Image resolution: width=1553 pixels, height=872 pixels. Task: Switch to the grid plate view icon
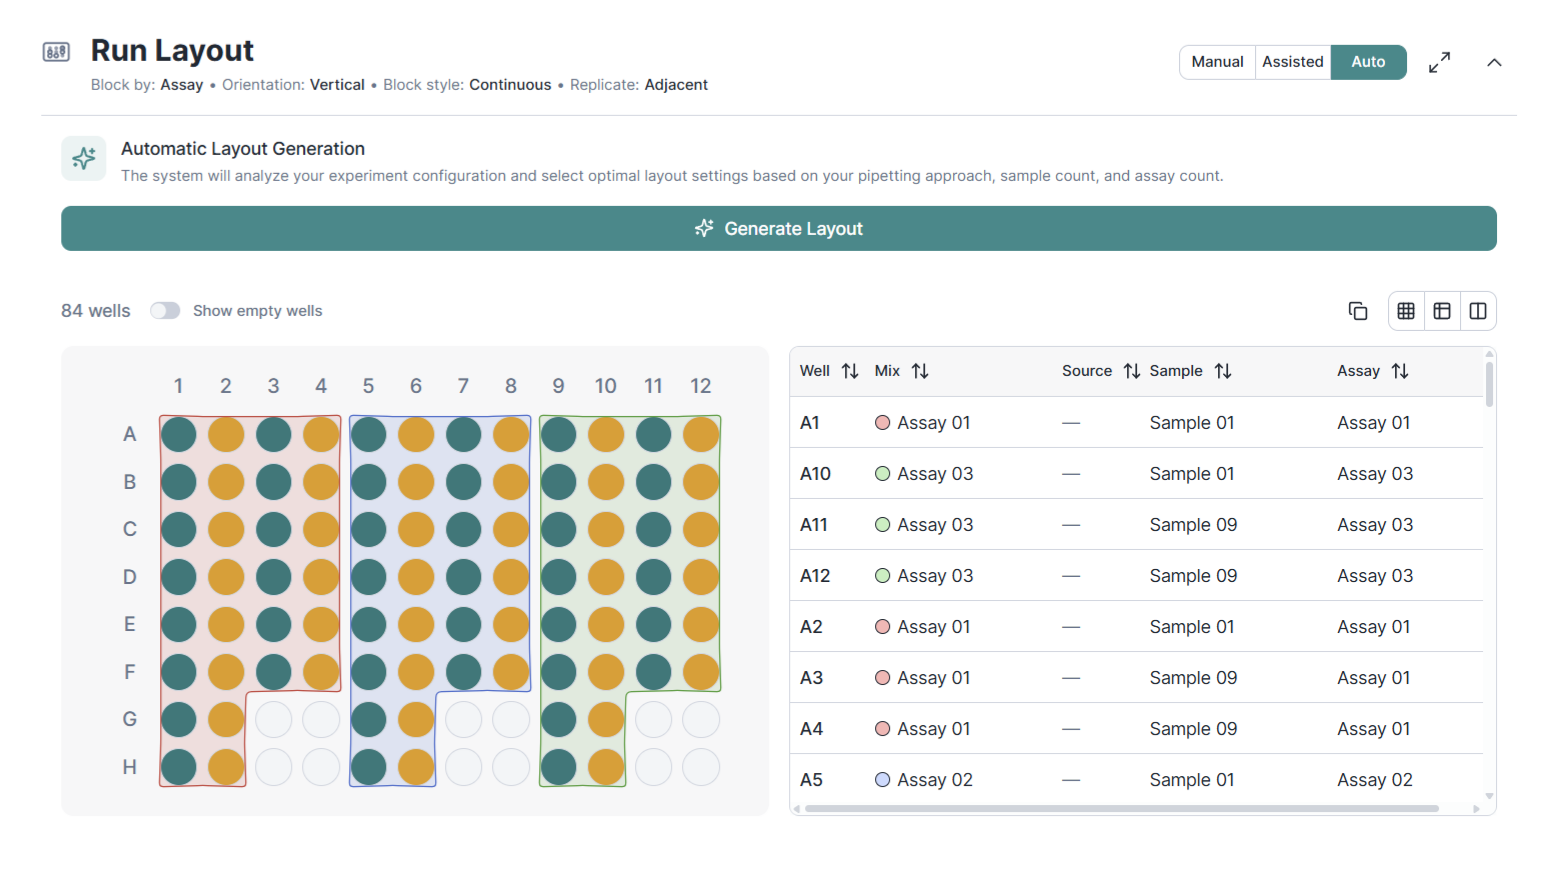click(x=1406, y=311)
